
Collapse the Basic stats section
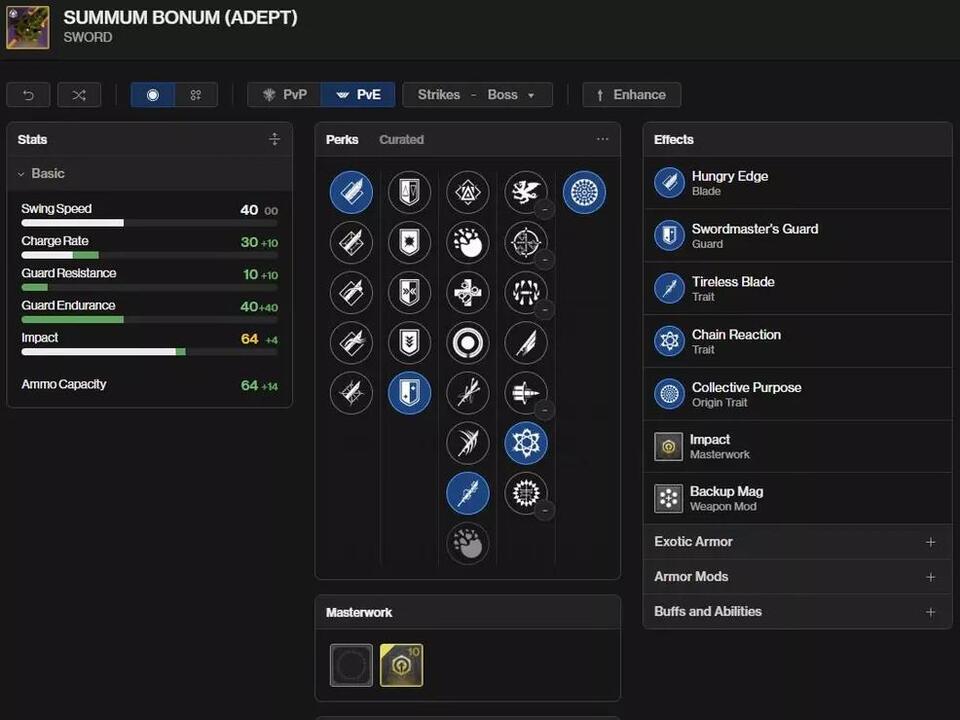click(x=41, y=174)
